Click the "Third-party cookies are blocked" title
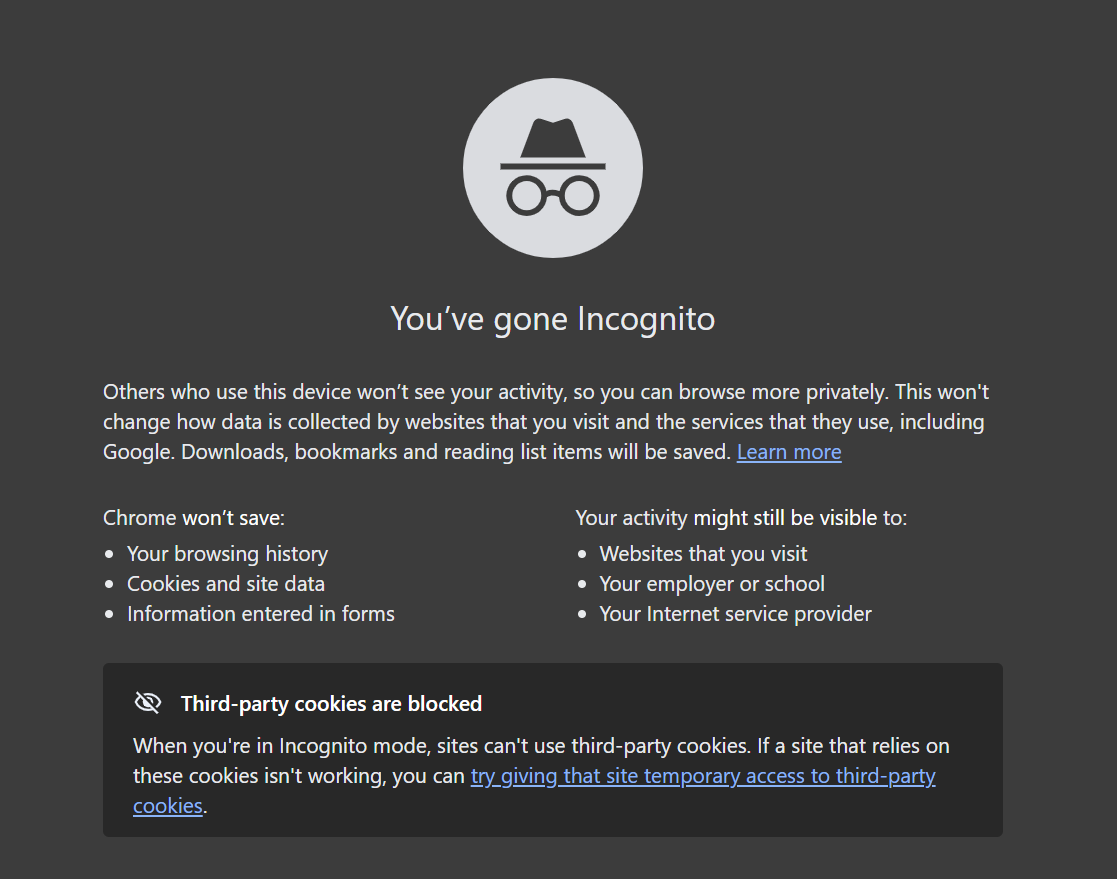This screenshot has width=1117, height=879. (331, 704)
